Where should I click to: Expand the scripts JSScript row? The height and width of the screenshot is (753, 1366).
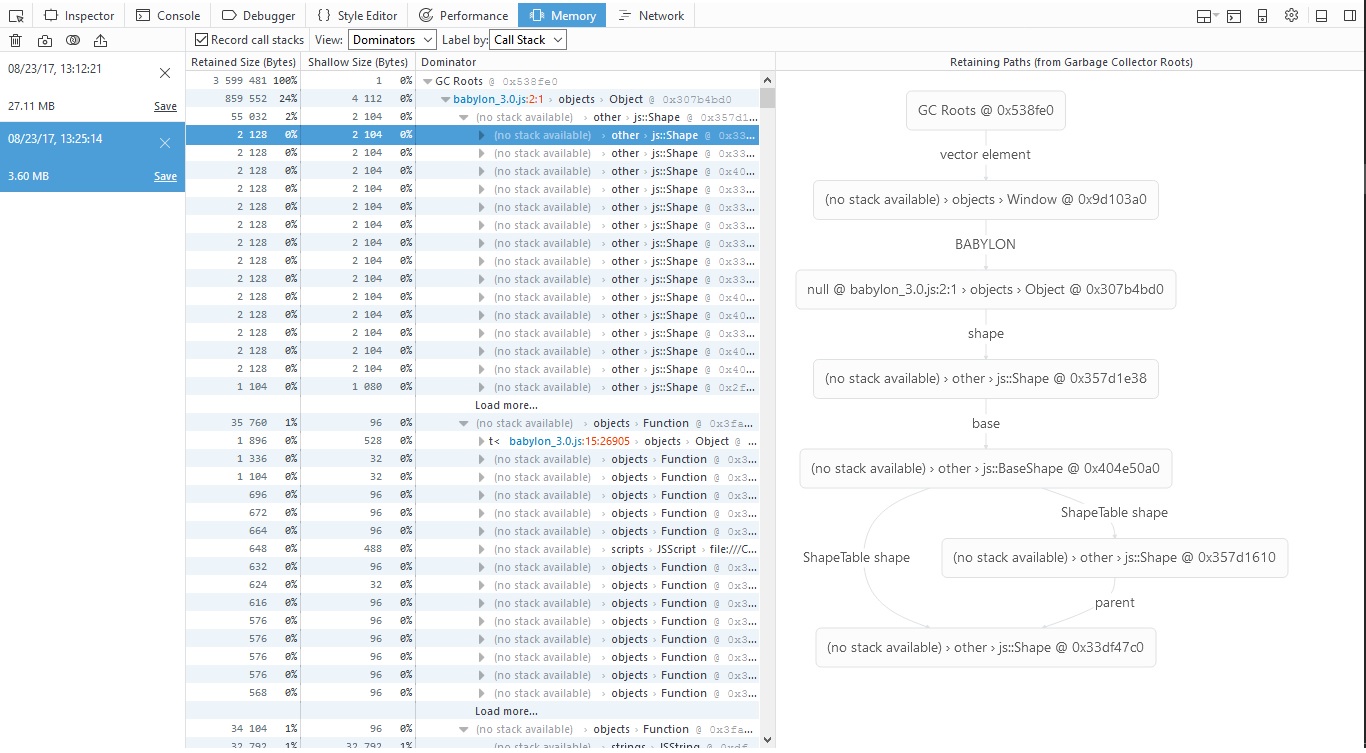click(x=481, y=549)
